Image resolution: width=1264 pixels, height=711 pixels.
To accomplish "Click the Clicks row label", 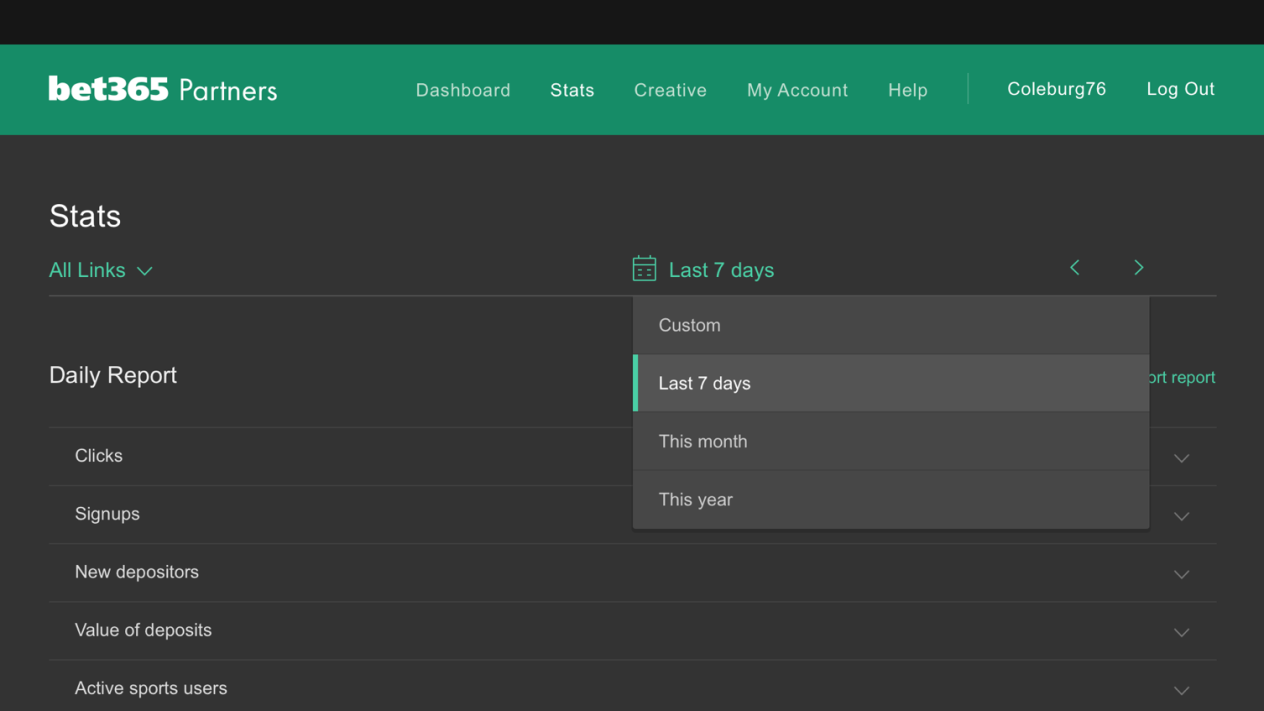I will pyautogui.click(x=99, y=455).
